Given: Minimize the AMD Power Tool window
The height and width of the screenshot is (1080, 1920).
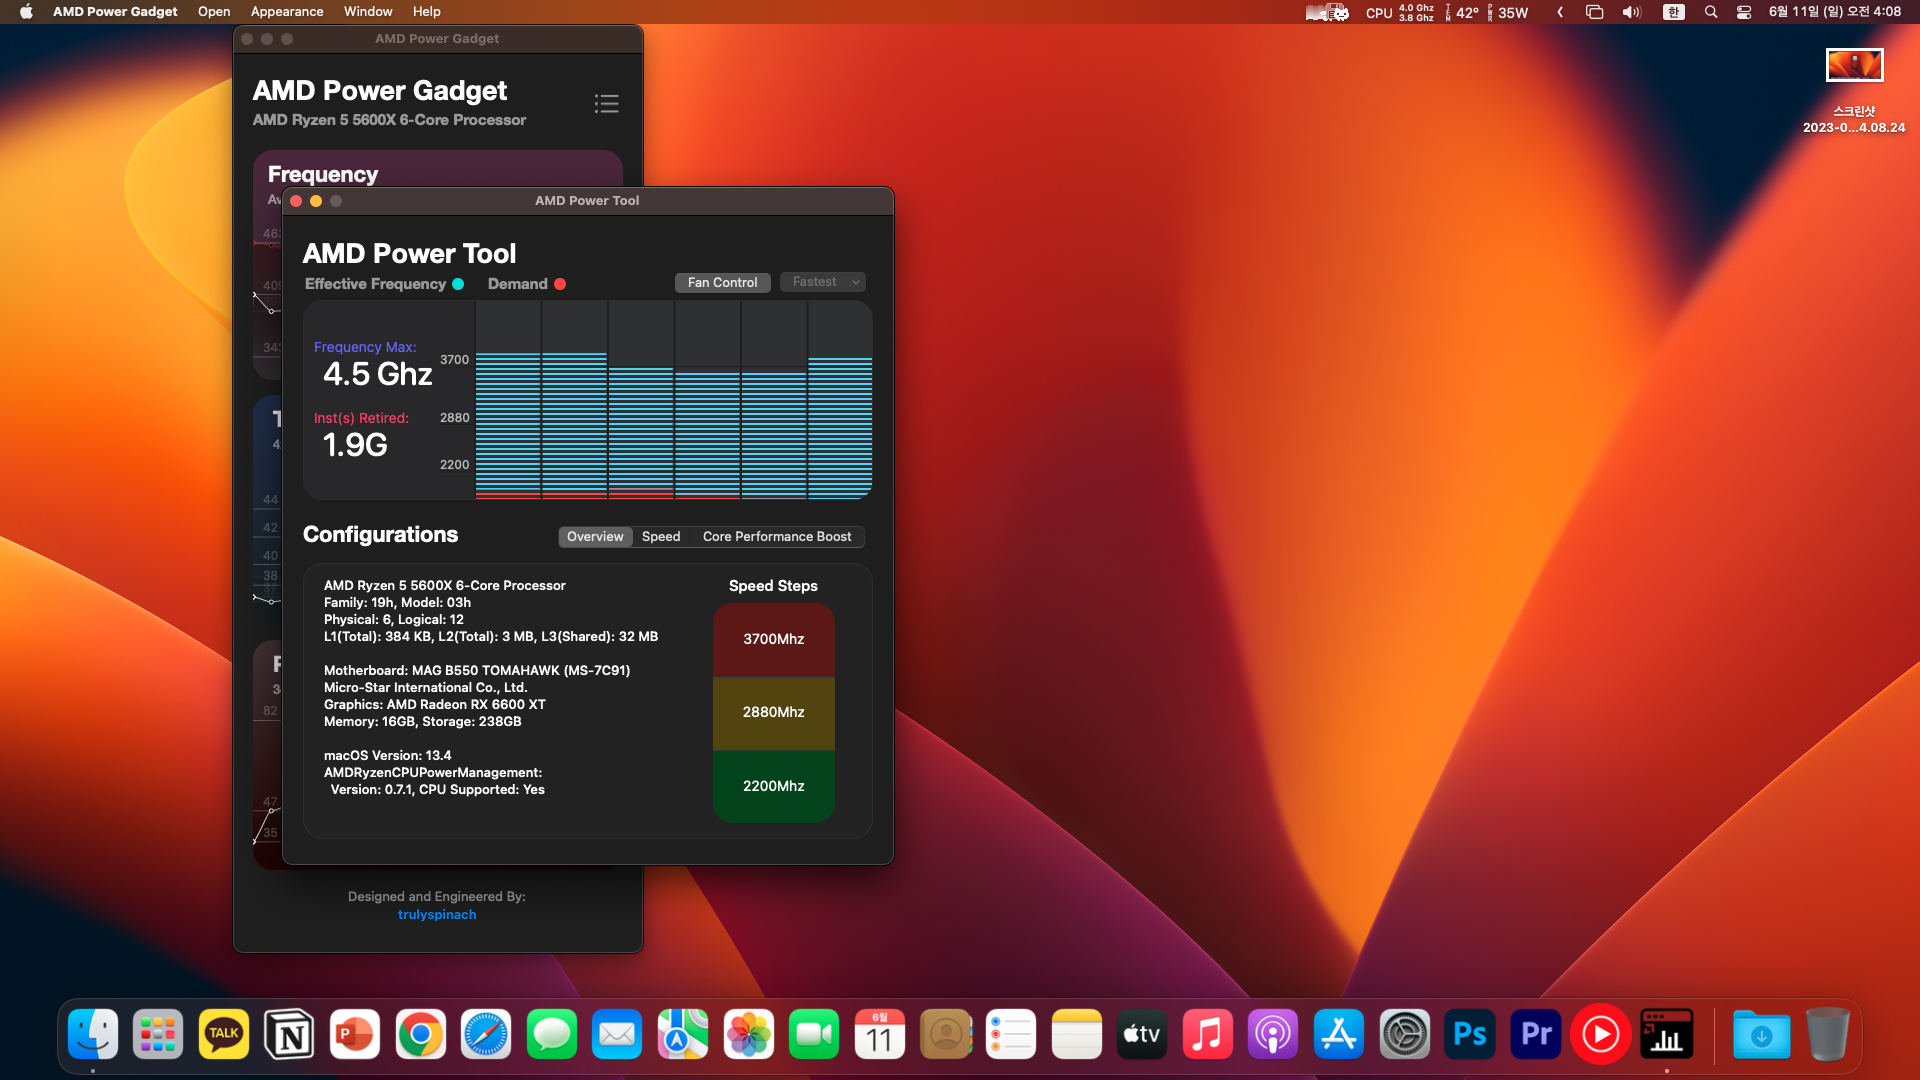Looking at the screenshot, I should point(316,201).
